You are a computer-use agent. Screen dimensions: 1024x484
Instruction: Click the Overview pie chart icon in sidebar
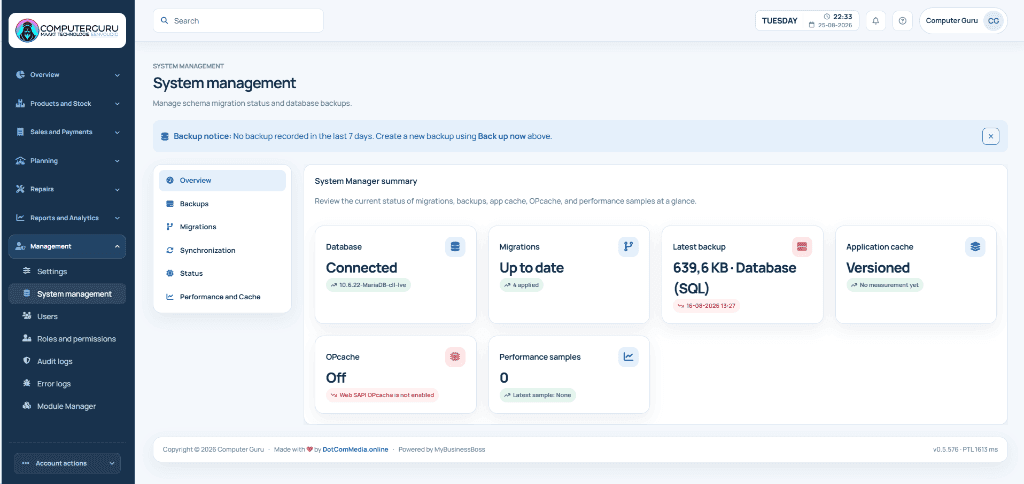(x=20, y=75)
